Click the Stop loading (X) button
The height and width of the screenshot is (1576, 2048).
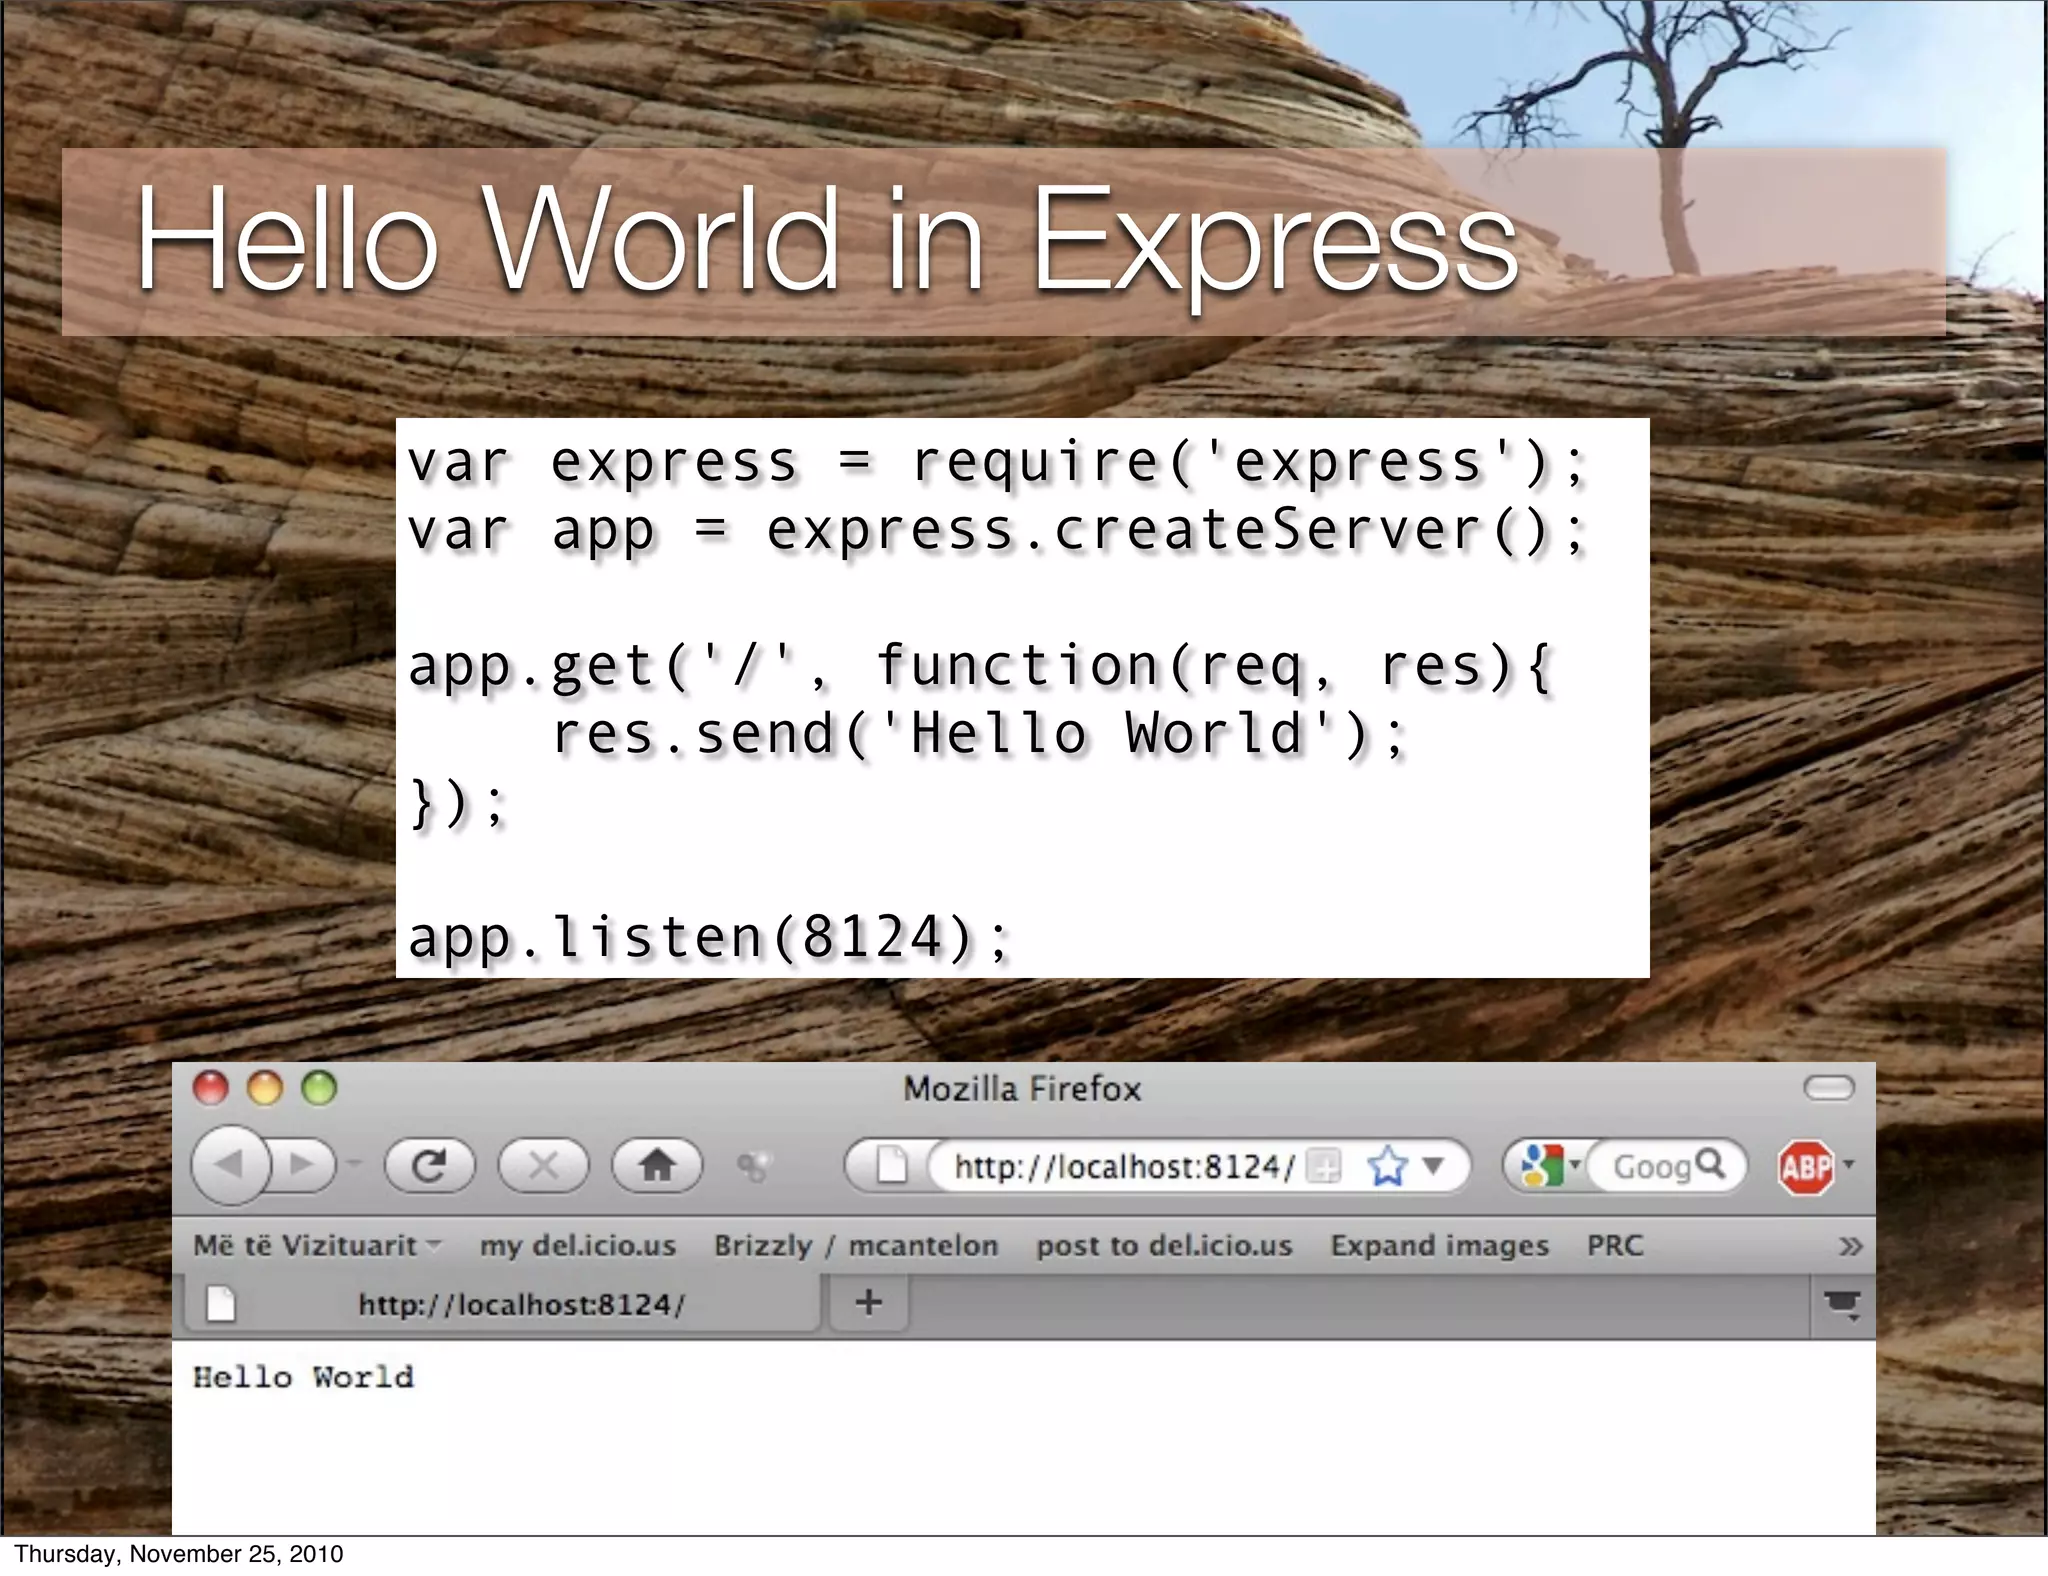(x=543, y=1165)
